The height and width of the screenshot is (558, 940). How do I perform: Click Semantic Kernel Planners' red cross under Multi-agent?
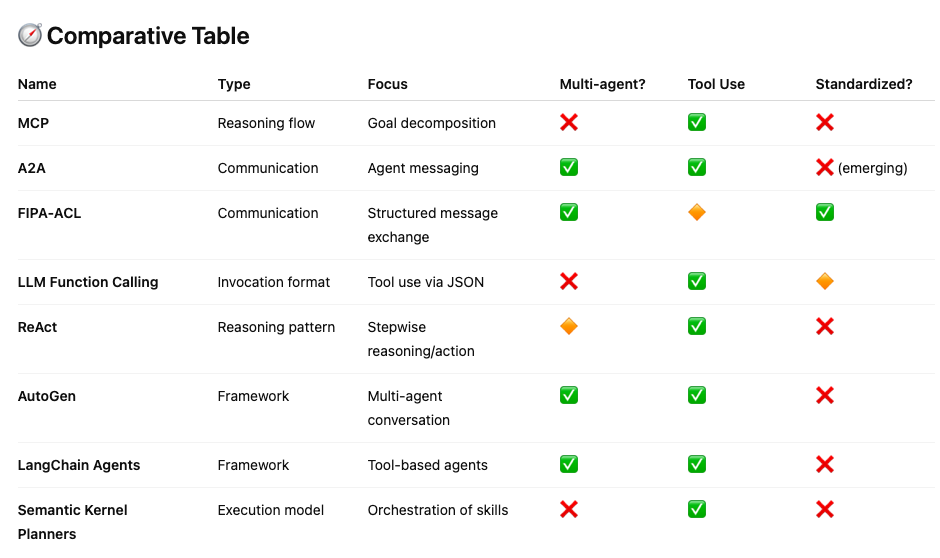pos(569,510)
